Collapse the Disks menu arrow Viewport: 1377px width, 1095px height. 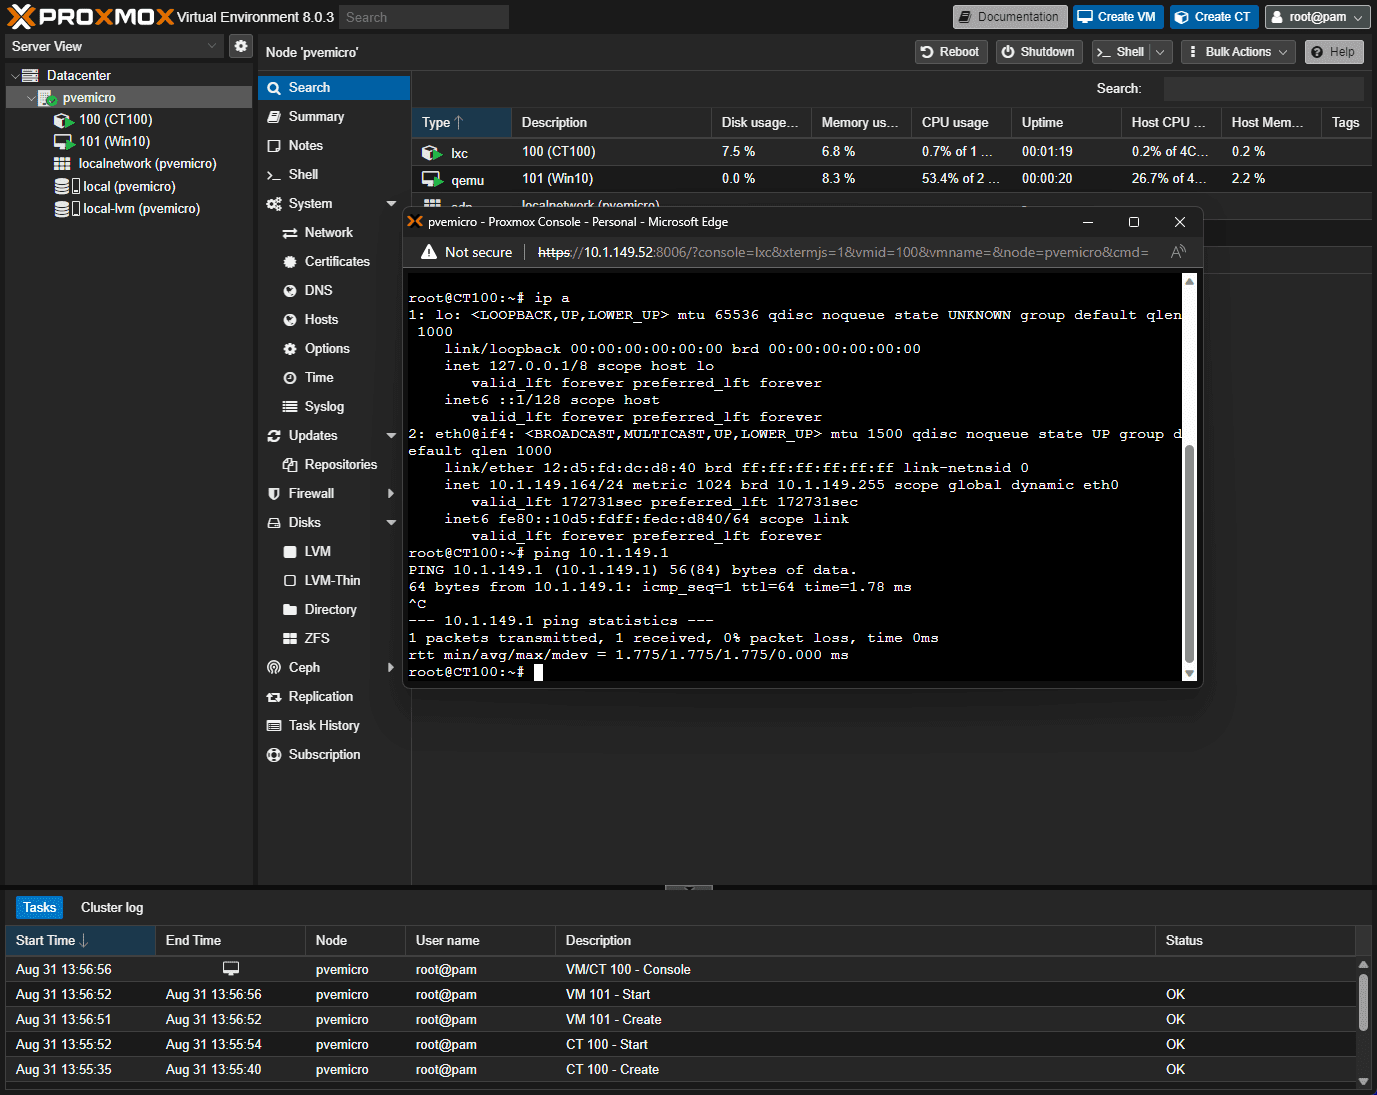(x=391, y=522)
